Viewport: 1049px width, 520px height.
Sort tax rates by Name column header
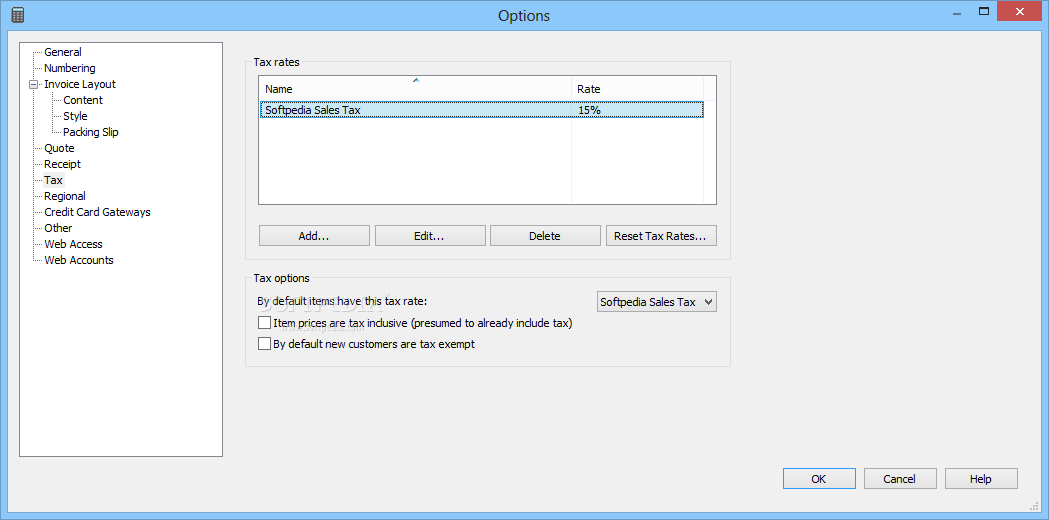(415, 89)
